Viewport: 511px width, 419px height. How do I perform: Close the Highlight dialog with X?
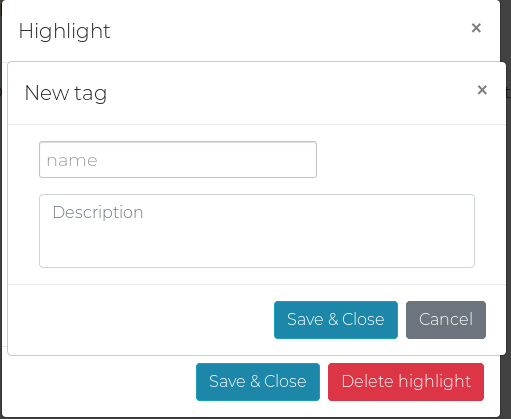(476, 28)
